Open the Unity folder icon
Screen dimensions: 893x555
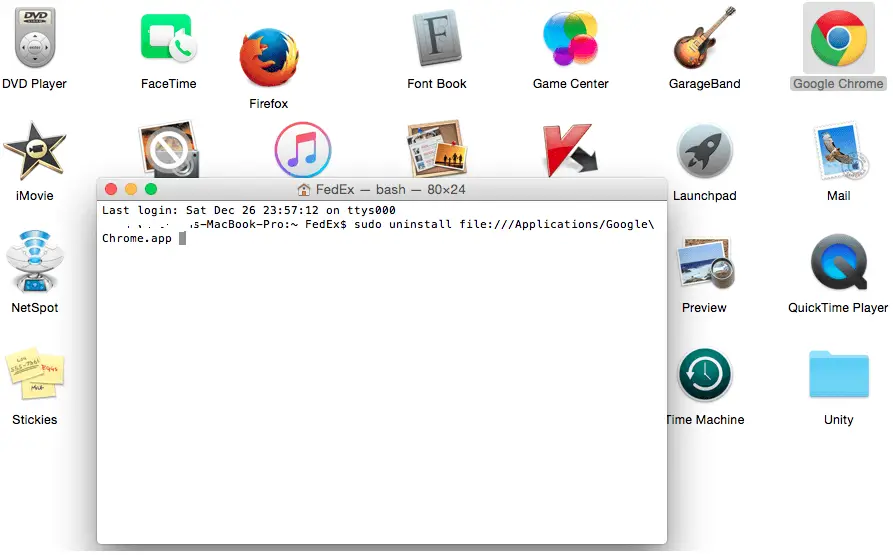(839, 374)
